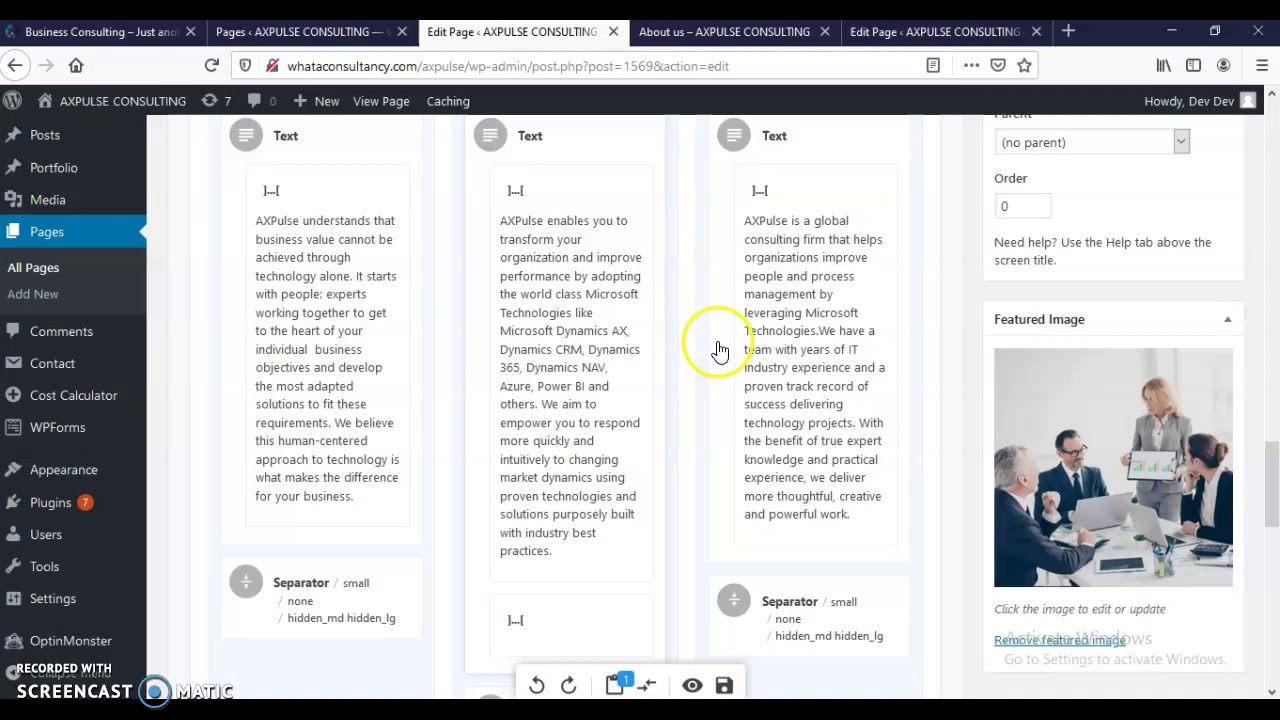Image resolution: width=1280 pixels, height=720 pixels.
Task: Click the collapse arrows builder icon
Action: (647, 685)
